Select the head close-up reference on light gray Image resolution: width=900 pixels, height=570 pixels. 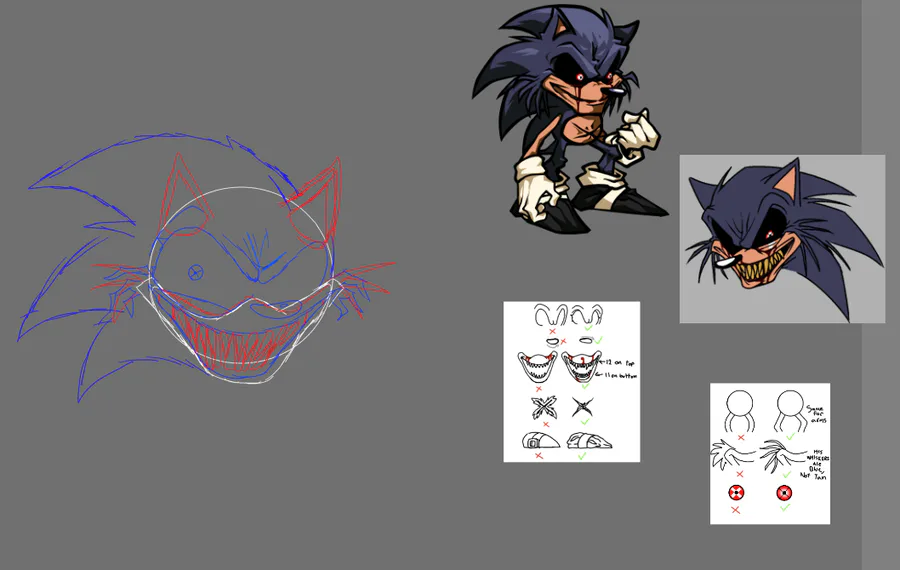click(782, 239)
